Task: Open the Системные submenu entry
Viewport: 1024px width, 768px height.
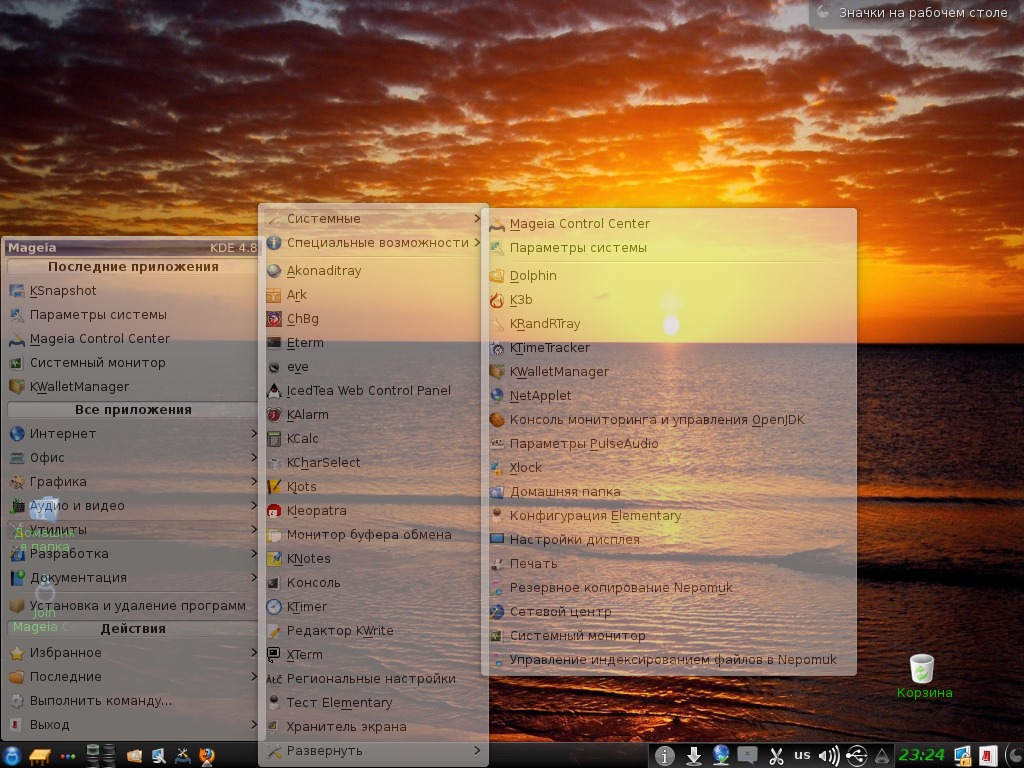Action: click(374, 219)
